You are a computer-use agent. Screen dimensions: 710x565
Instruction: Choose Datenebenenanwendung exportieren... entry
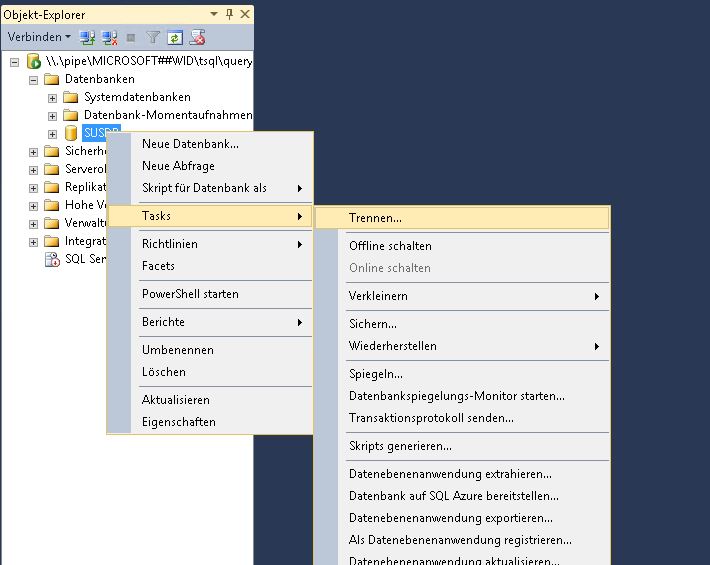click(462, 518)
